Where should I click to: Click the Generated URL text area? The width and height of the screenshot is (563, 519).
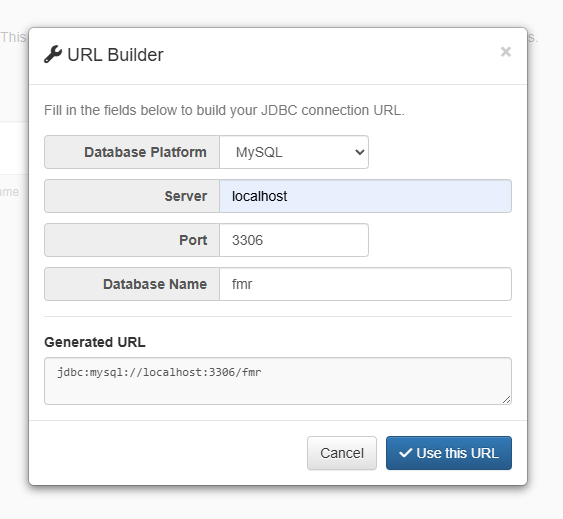tap(278, 381)
